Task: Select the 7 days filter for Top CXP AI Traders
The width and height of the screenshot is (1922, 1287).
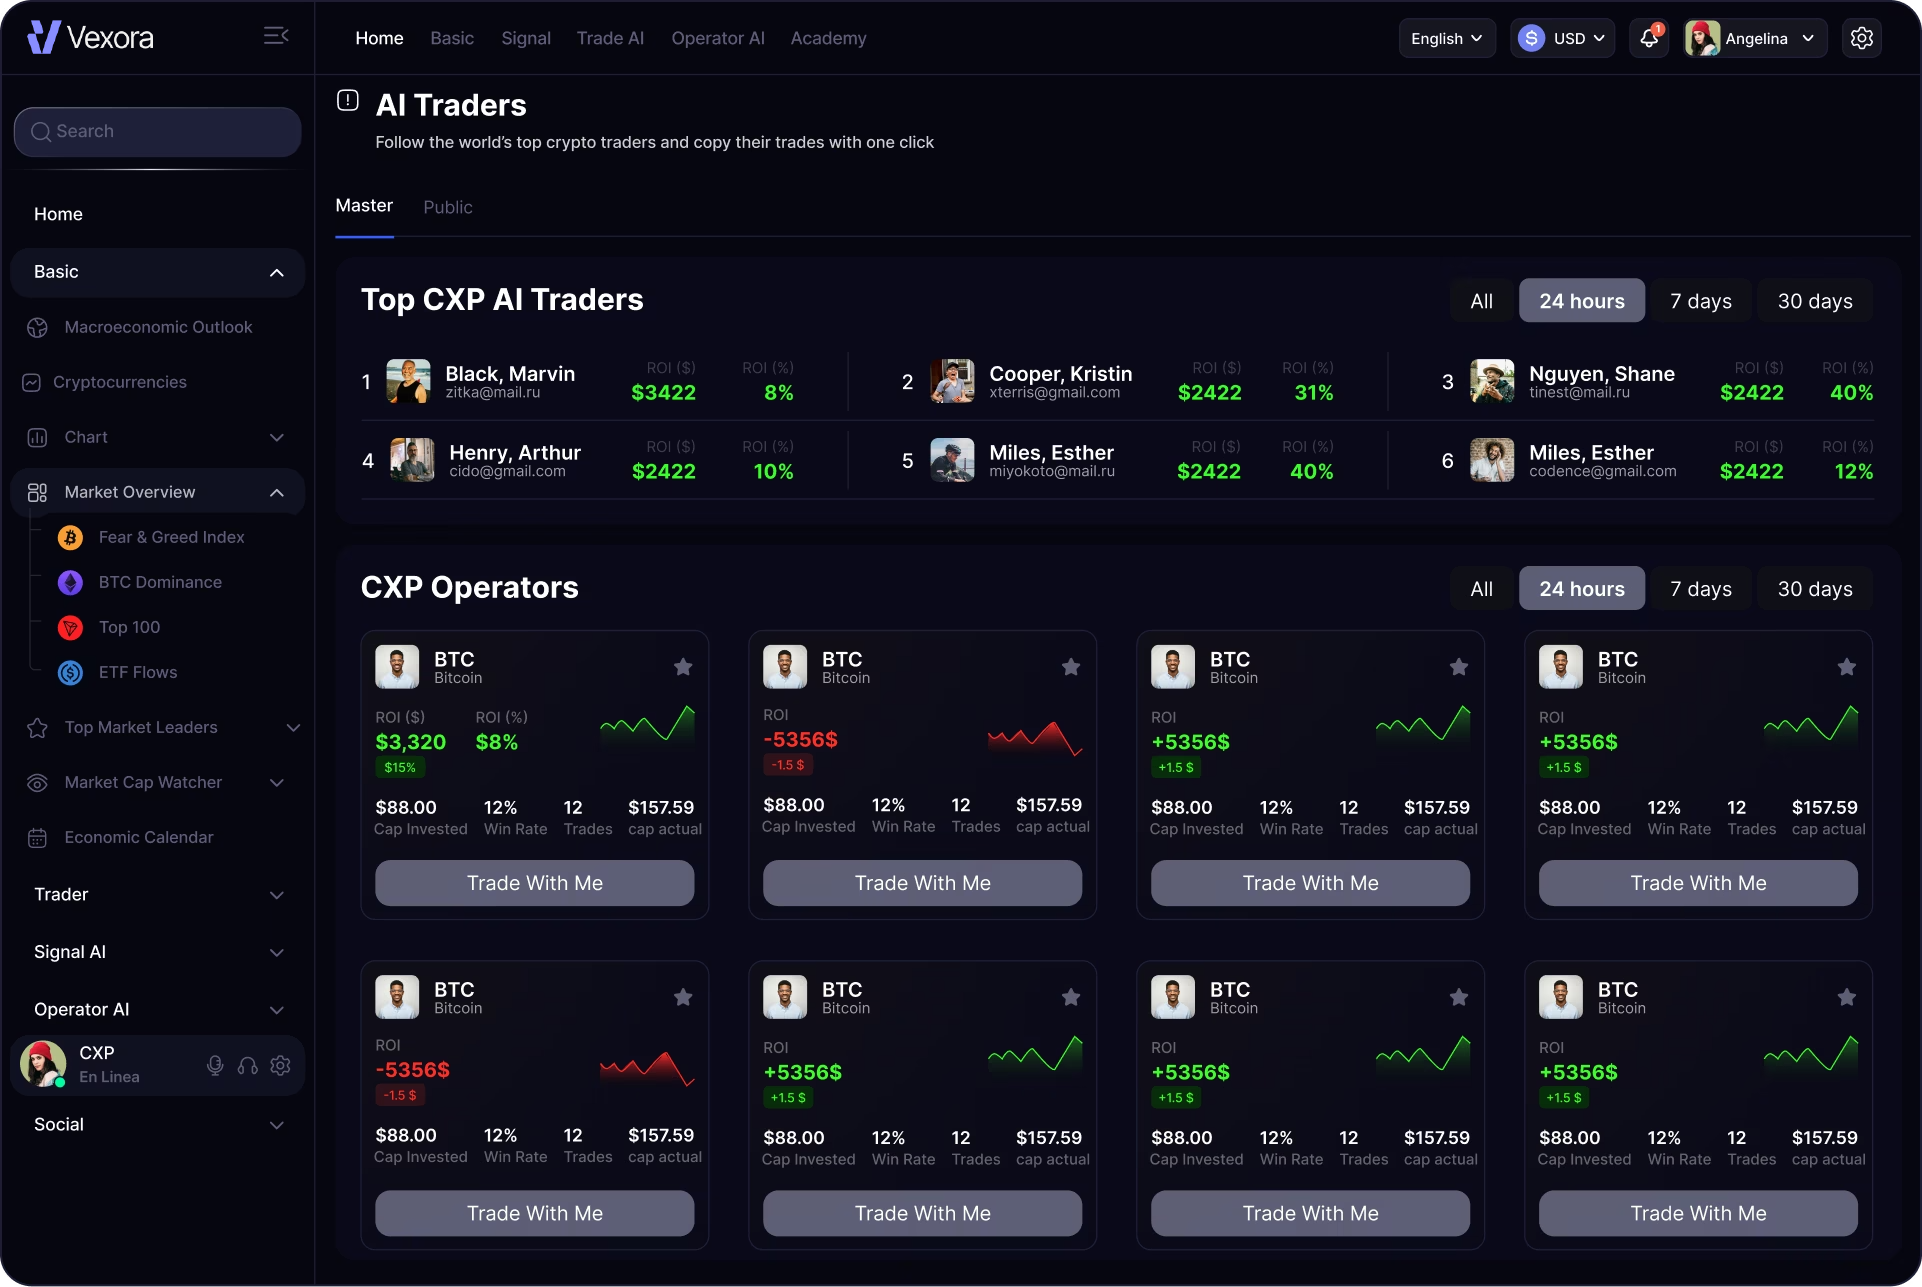Action: (1700, 300)
